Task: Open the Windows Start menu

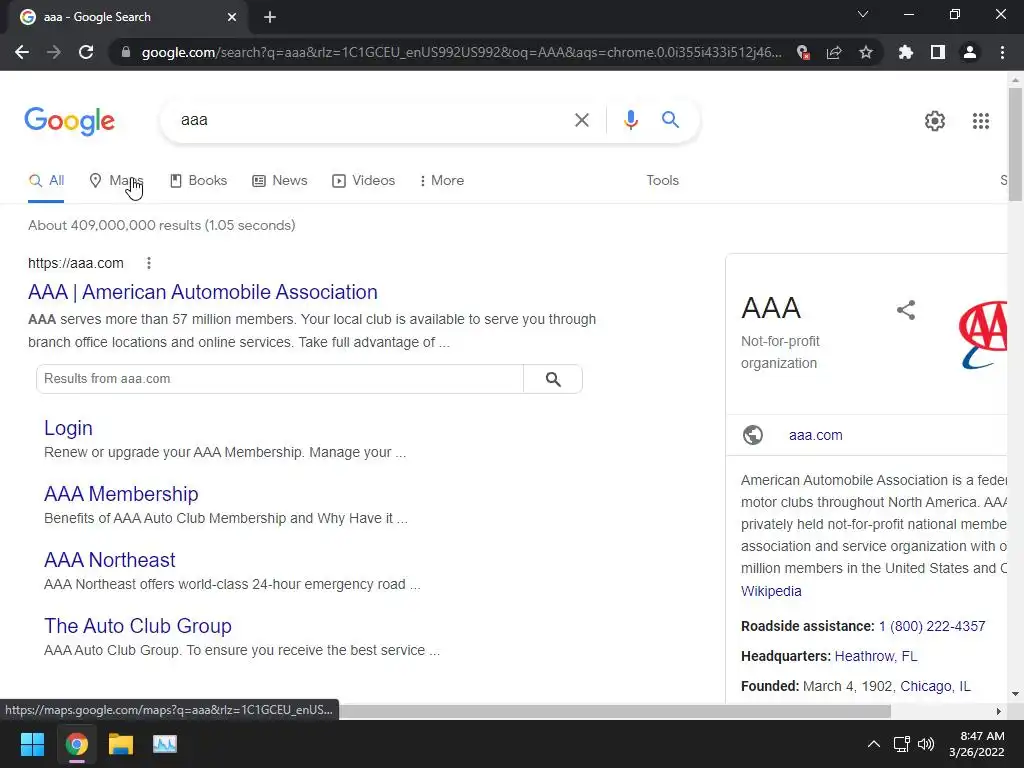Action: (x=32, y=744)
